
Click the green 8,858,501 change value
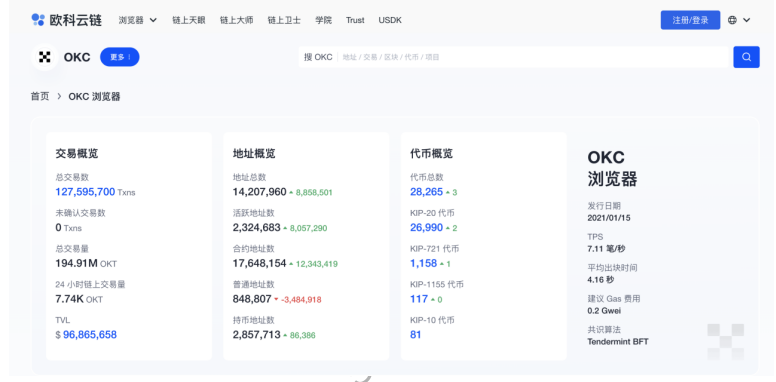(x=314, y=192)
